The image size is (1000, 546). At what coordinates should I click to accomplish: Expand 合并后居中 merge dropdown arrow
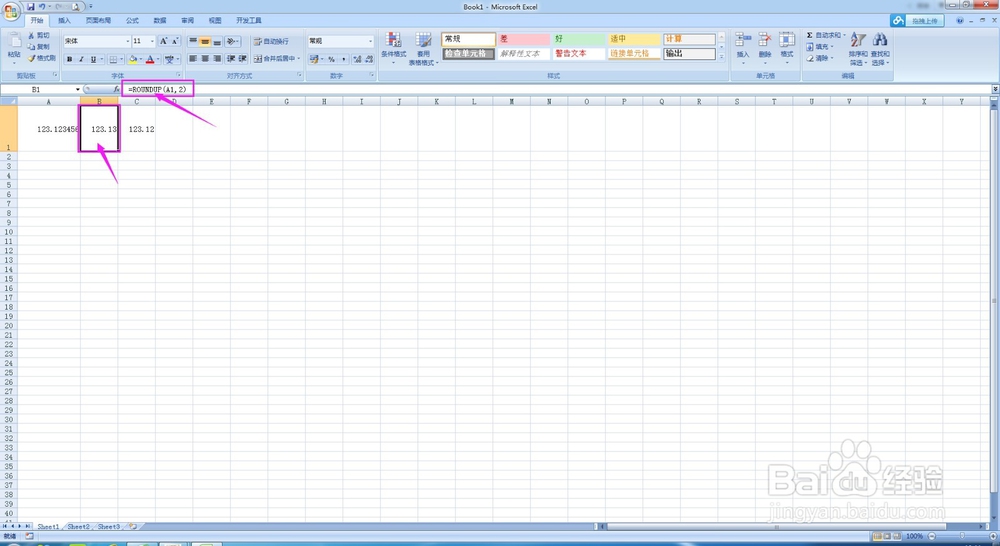click(x=298, y=59)
